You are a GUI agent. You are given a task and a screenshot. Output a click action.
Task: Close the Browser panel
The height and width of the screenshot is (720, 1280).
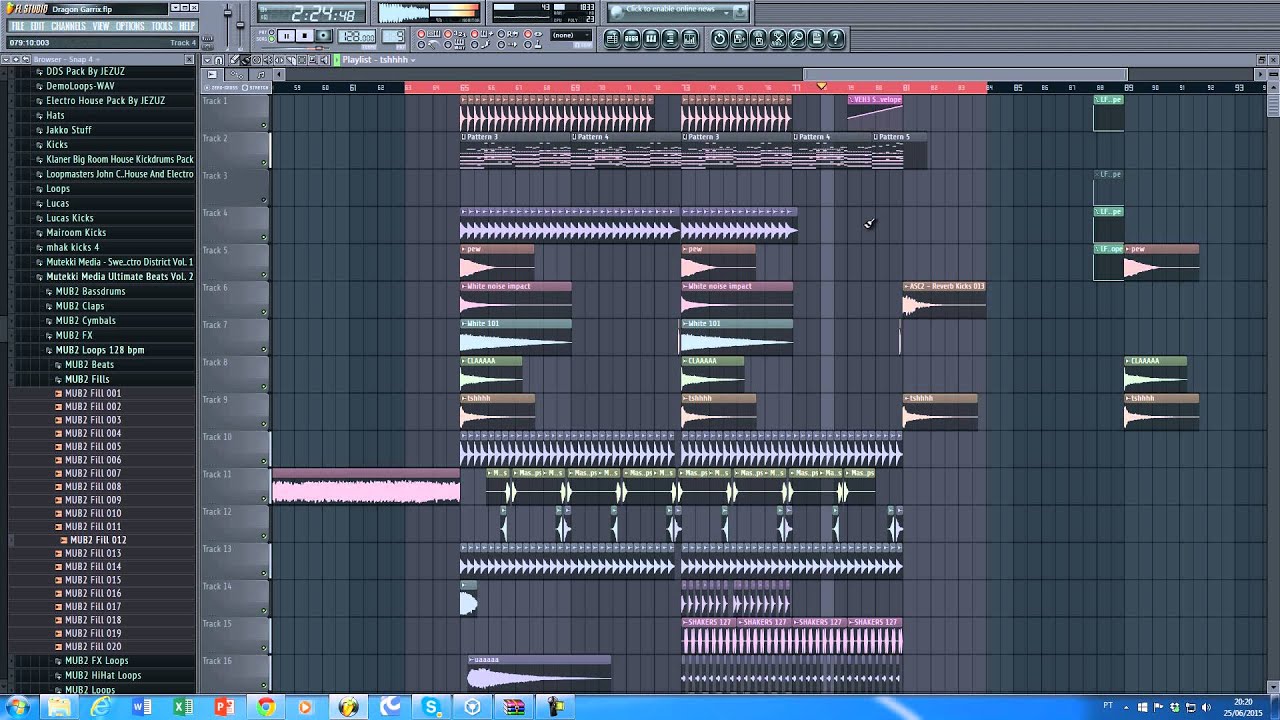(x=189, y=59)
